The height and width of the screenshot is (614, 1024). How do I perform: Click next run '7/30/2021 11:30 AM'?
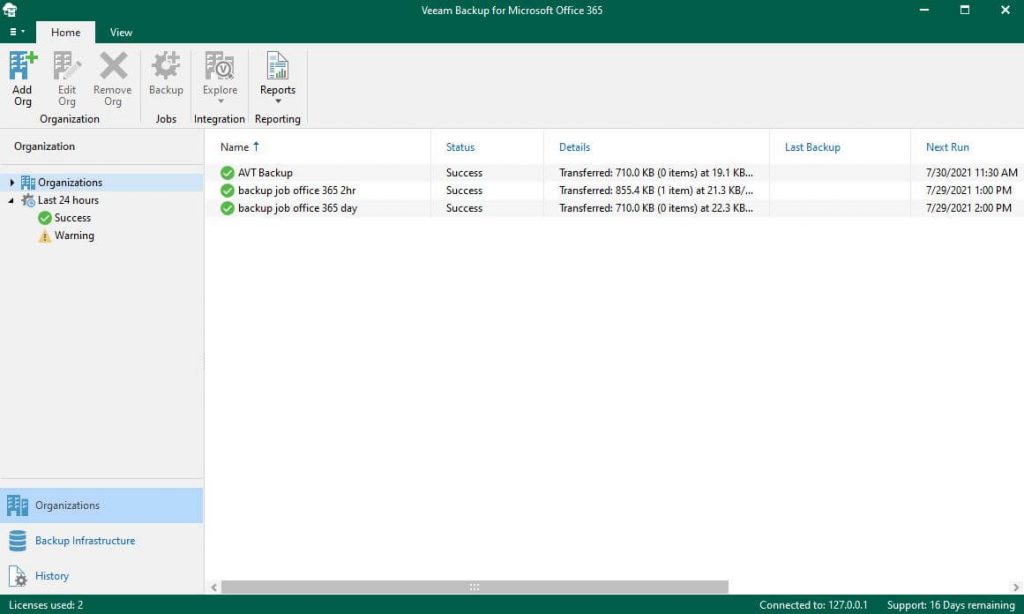972,172
